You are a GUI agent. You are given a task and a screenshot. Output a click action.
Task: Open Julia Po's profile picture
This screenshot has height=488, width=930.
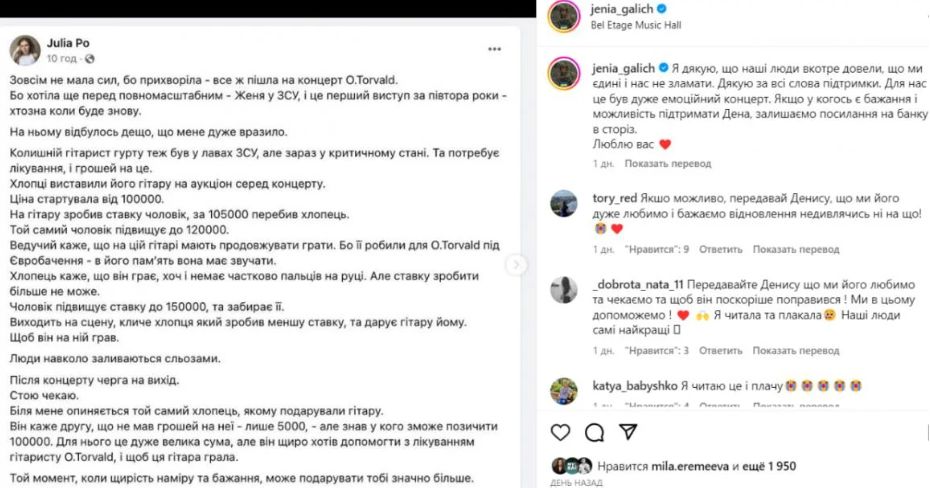[25, 49]
